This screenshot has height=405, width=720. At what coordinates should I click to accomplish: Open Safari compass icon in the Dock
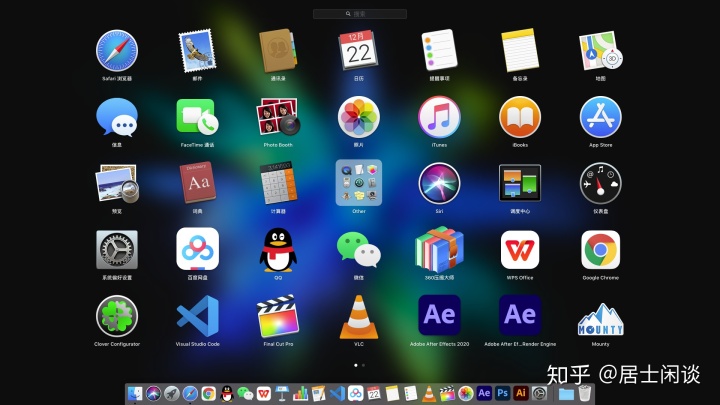(x=190, y=394)
